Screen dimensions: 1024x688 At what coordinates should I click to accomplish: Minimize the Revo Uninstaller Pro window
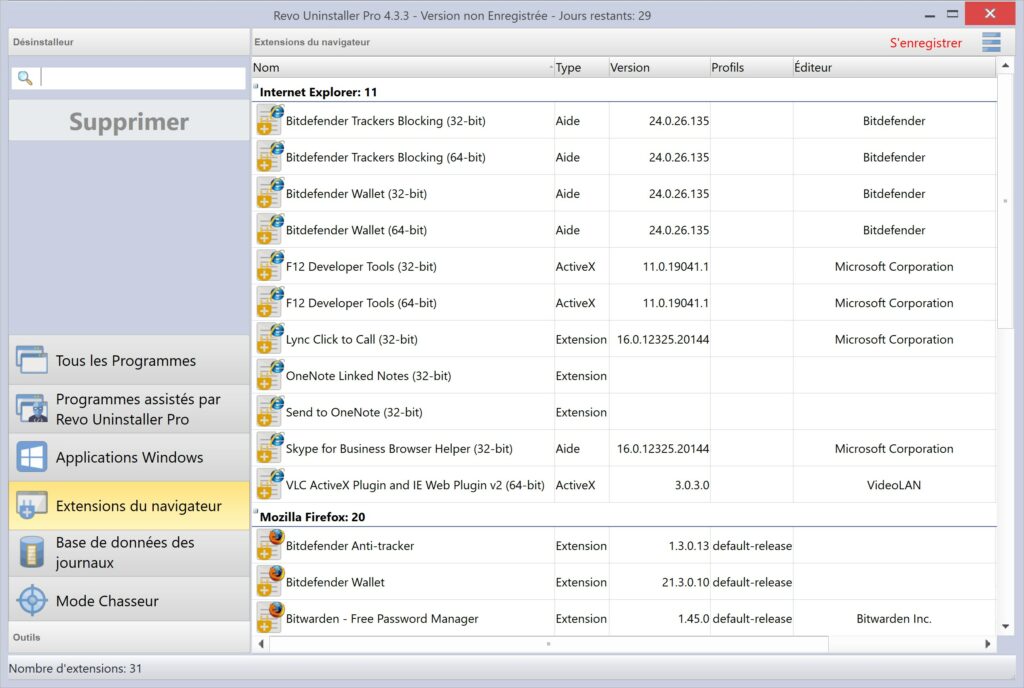point(930,14)
